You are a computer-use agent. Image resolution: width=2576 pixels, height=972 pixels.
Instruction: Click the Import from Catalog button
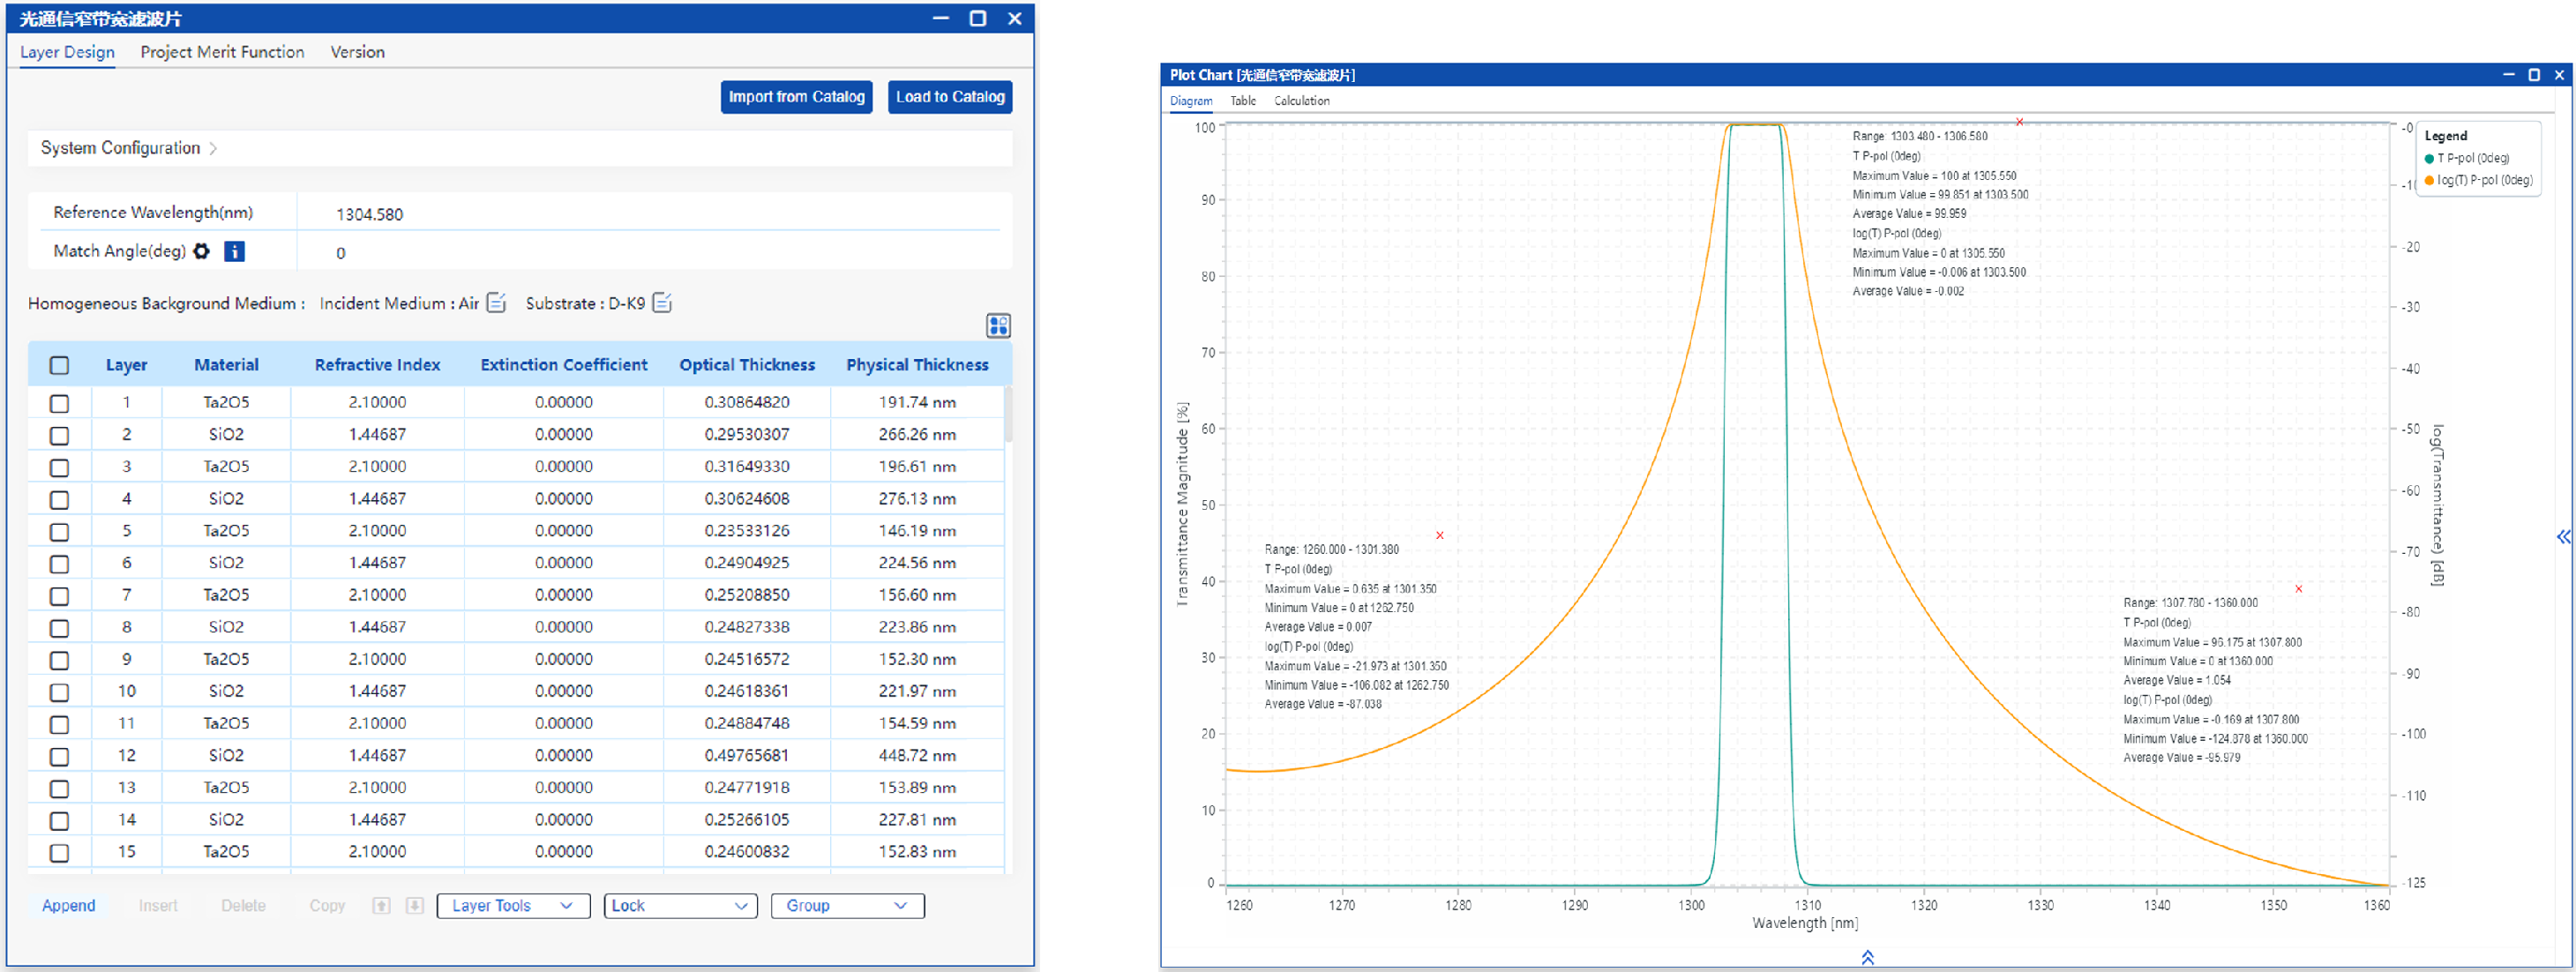click(796, 97)
